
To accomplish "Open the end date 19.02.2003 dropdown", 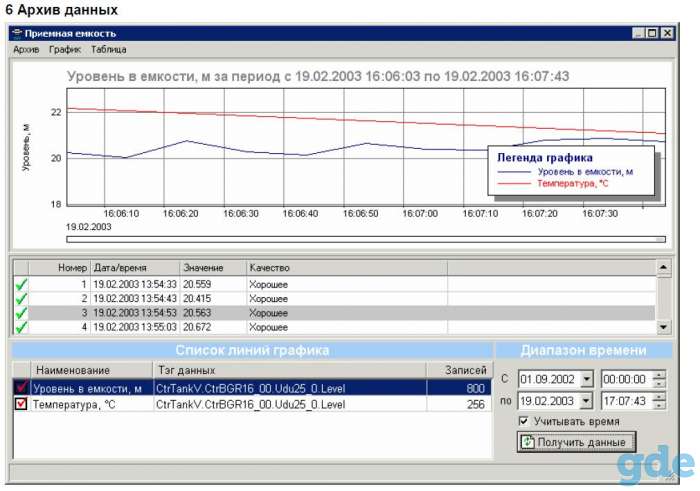I will (587, 401).
